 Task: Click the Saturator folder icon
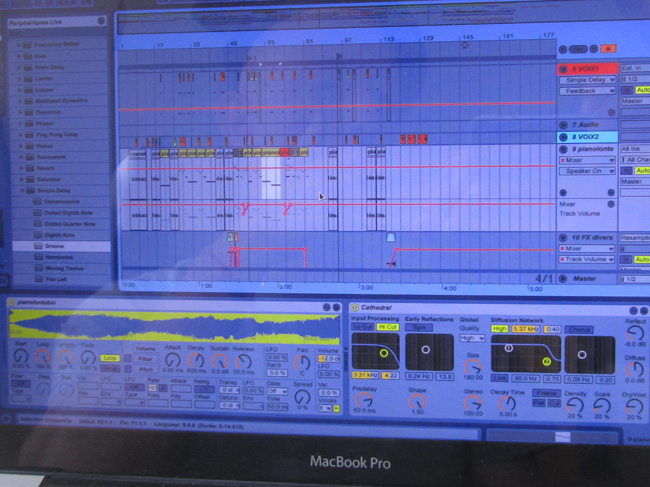(x=29, y=179)
